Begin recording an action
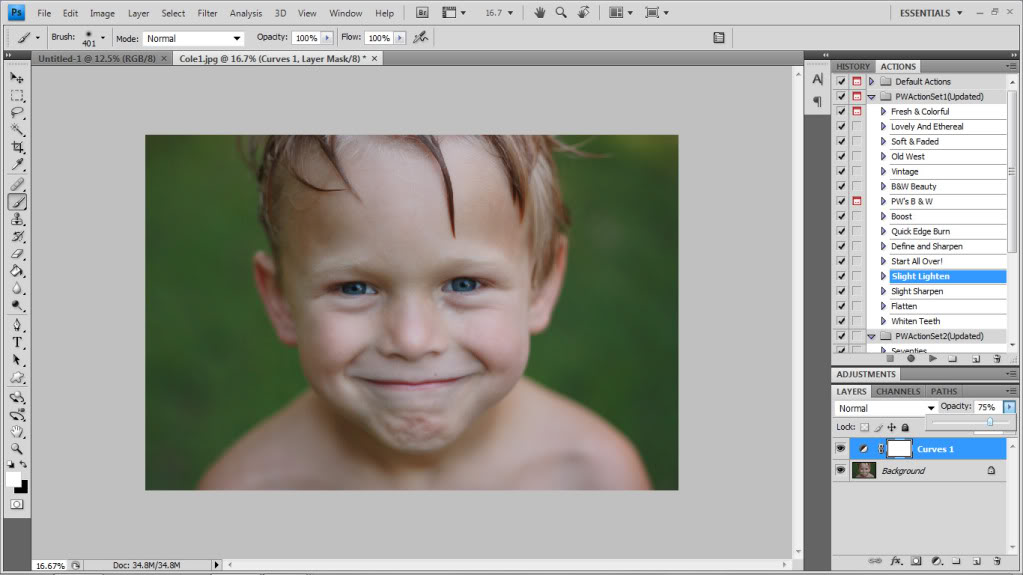The height and width of the screenshot is (575, 1023). (x=911, y=358)
